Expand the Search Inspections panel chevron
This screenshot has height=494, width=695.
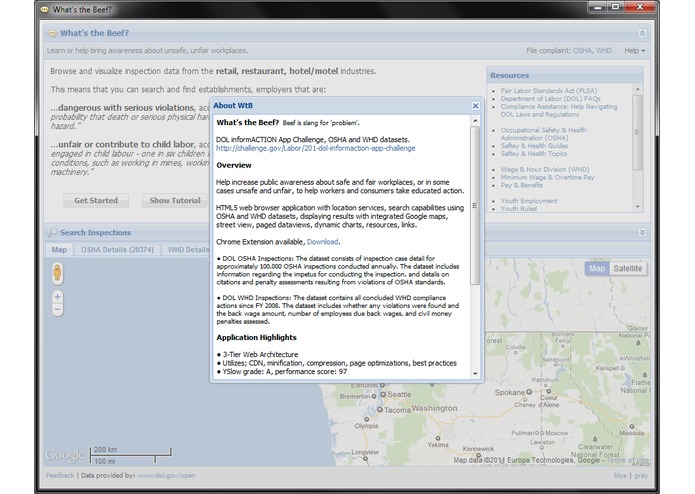[642, 233]
